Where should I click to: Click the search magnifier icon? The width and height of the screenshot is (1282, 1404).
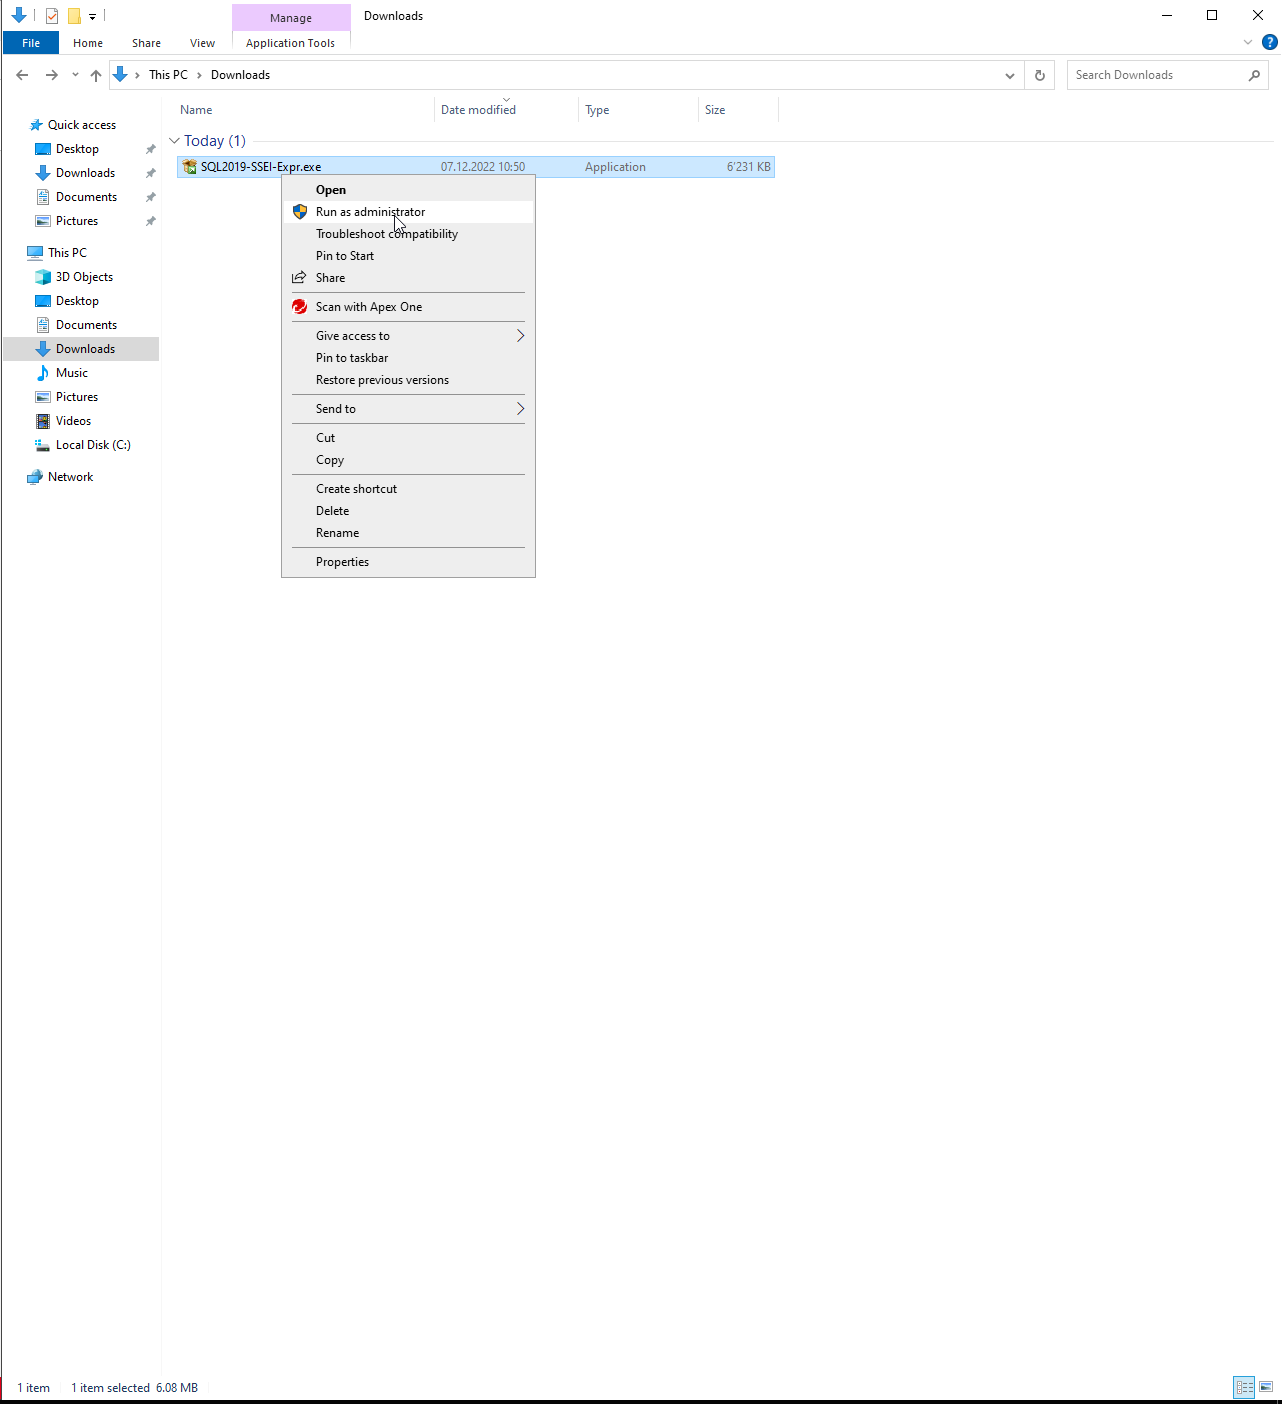click(1254, 75)
